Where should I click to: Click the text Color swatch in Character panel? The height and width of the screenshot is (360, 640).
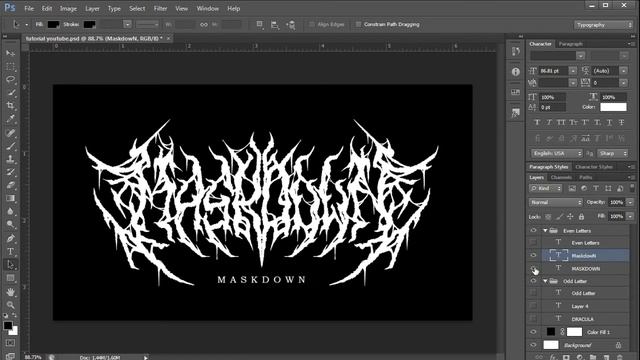click(x=613, y=107)
